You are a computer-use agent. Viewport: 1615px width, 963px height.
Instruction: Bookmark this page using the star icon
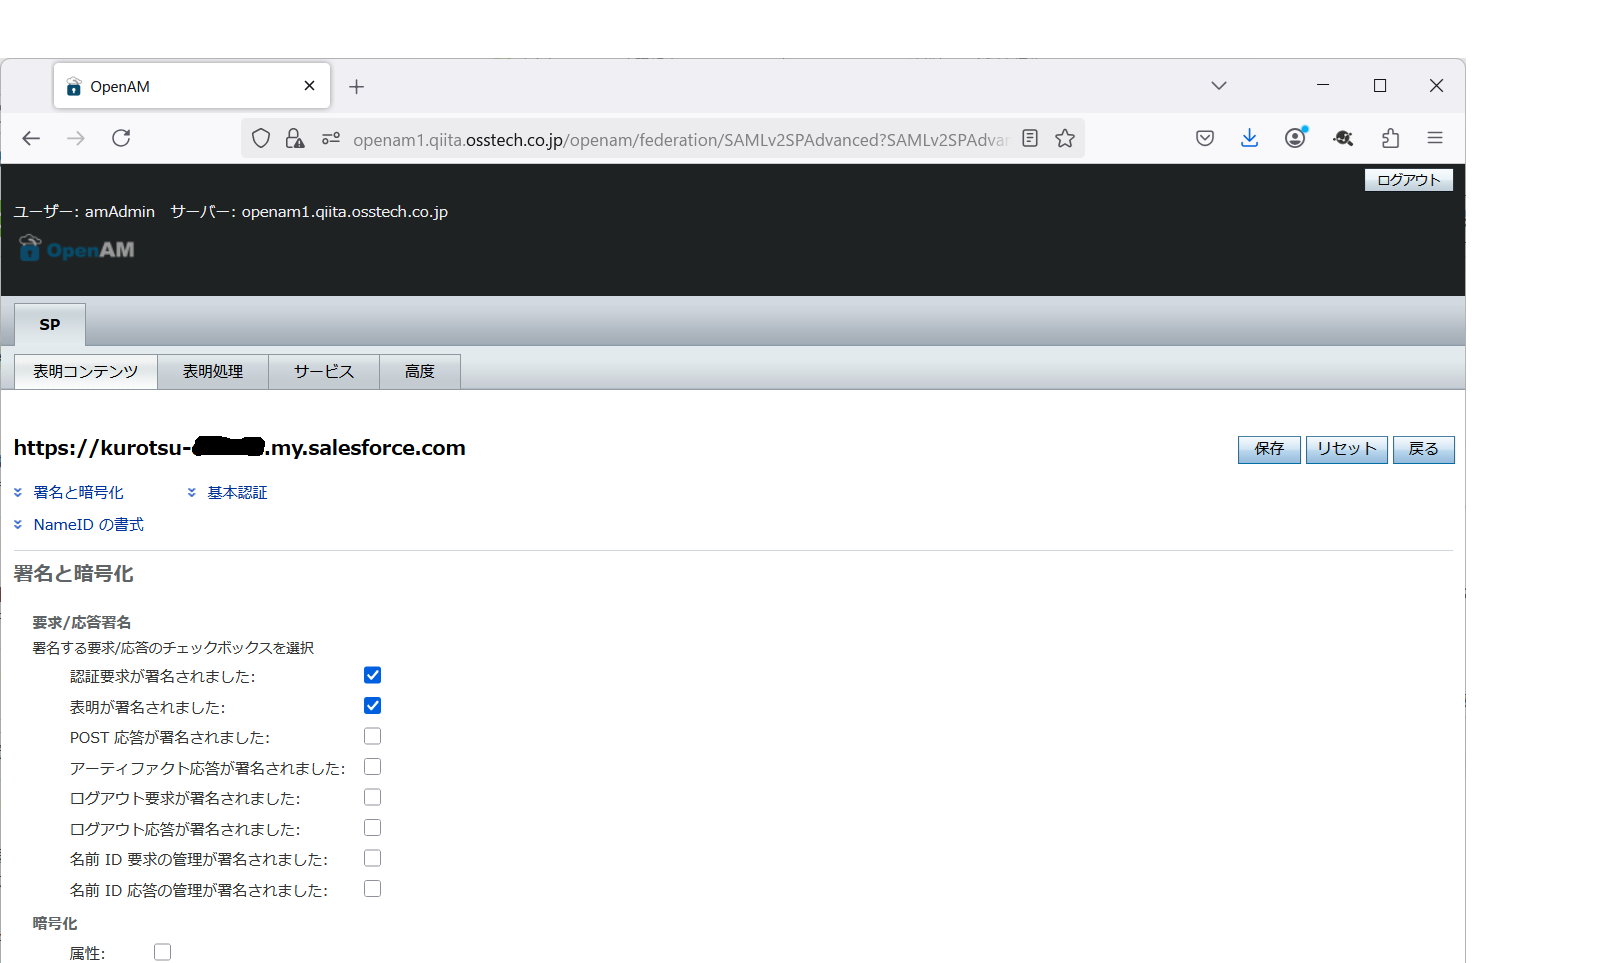tap(1064, 138)
